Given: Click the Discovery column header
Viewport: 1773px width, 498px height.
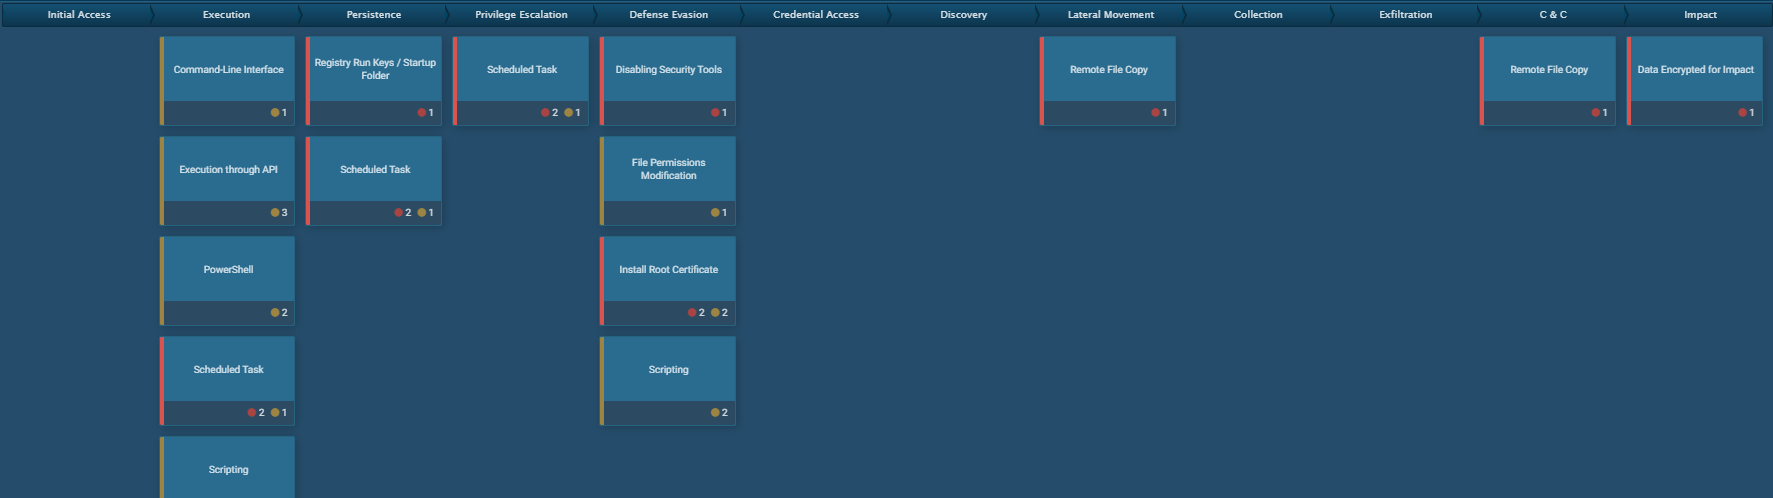Looking at the screenshot, I should (963, 15).
